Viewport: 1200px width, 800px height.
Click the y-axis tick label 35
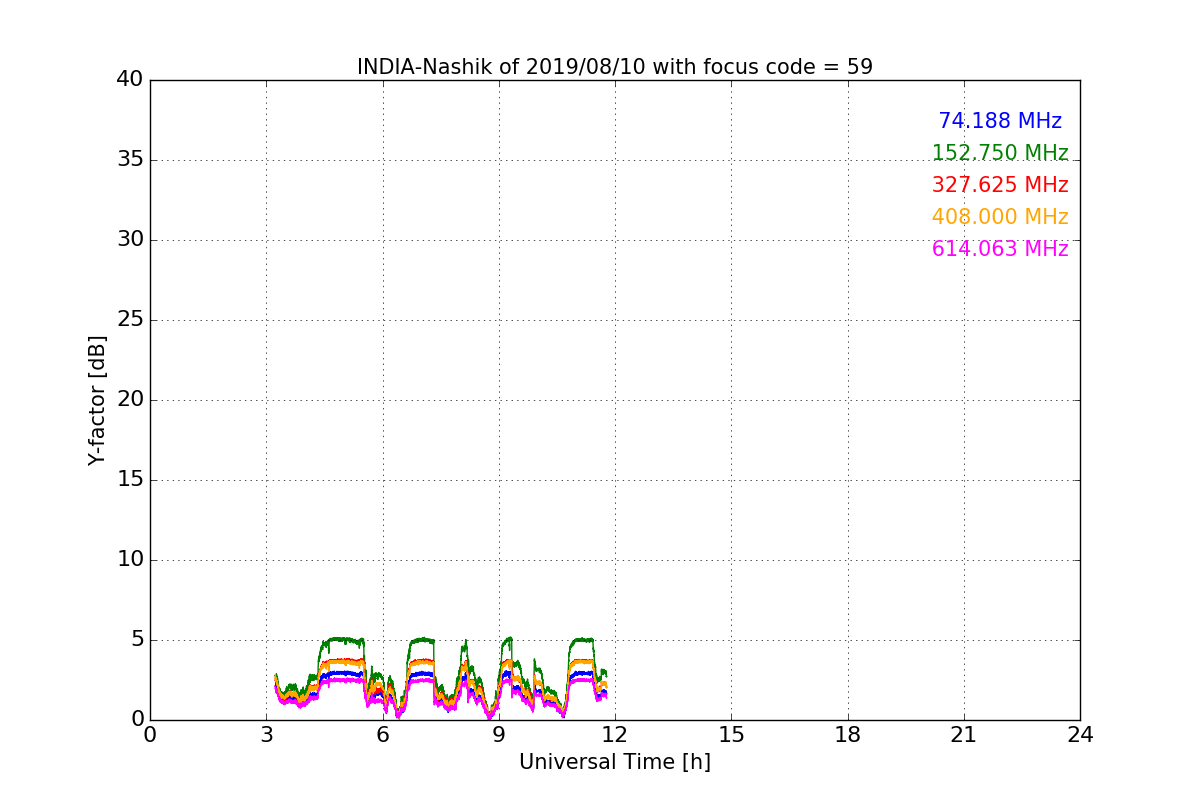[x=130, y=160]
